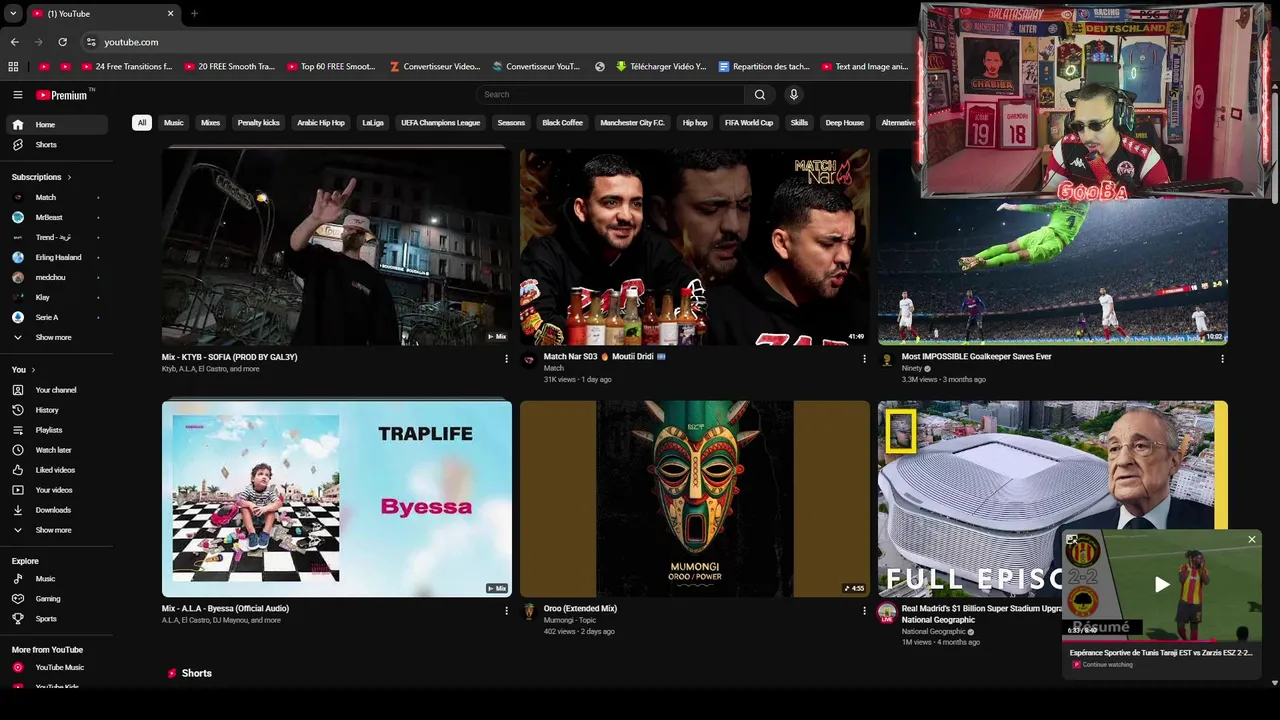Open Explore Sports section
Viewport: 1280px width, 720px height.
click(58, 619)
